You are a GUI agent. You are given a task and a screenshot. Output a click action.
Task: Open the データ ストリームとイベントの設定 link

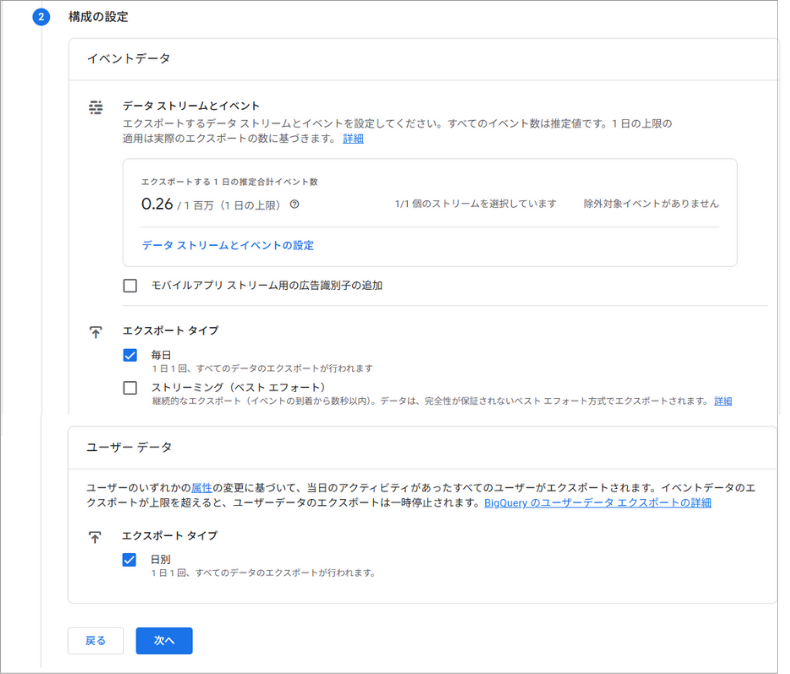[227, 245]
